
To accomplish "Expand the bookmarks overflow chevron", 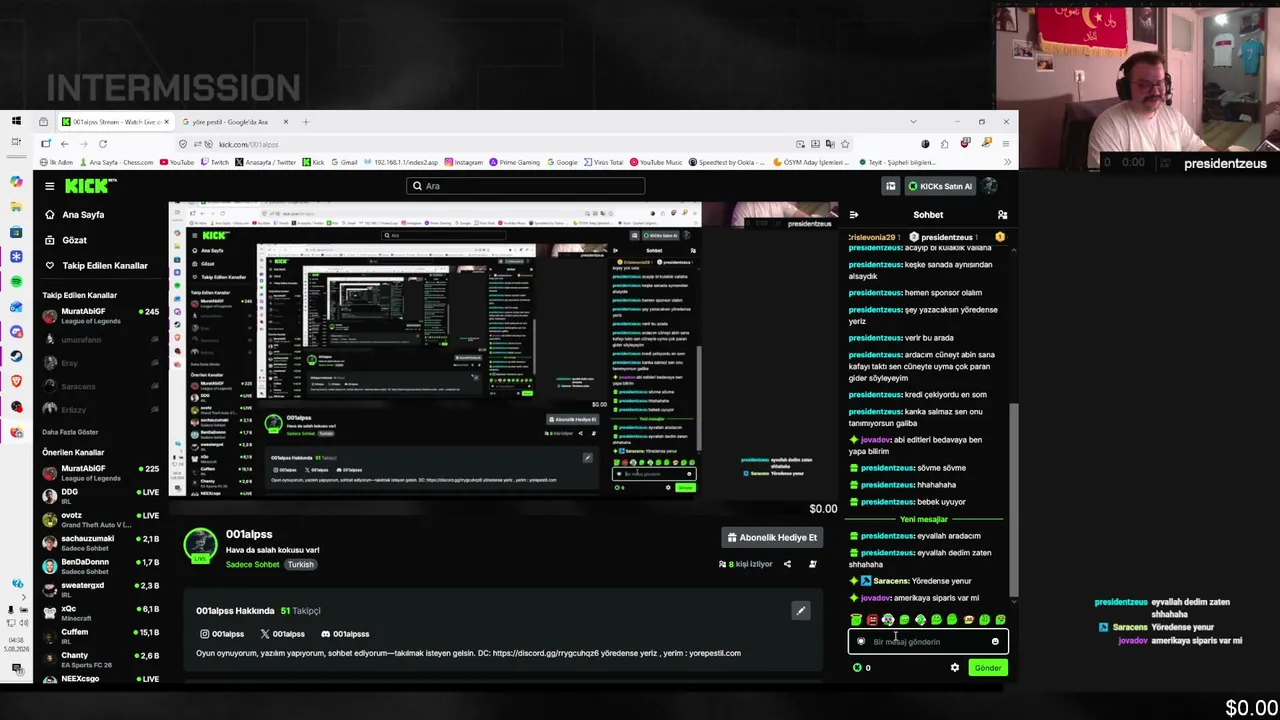I will coord(1007,162).
